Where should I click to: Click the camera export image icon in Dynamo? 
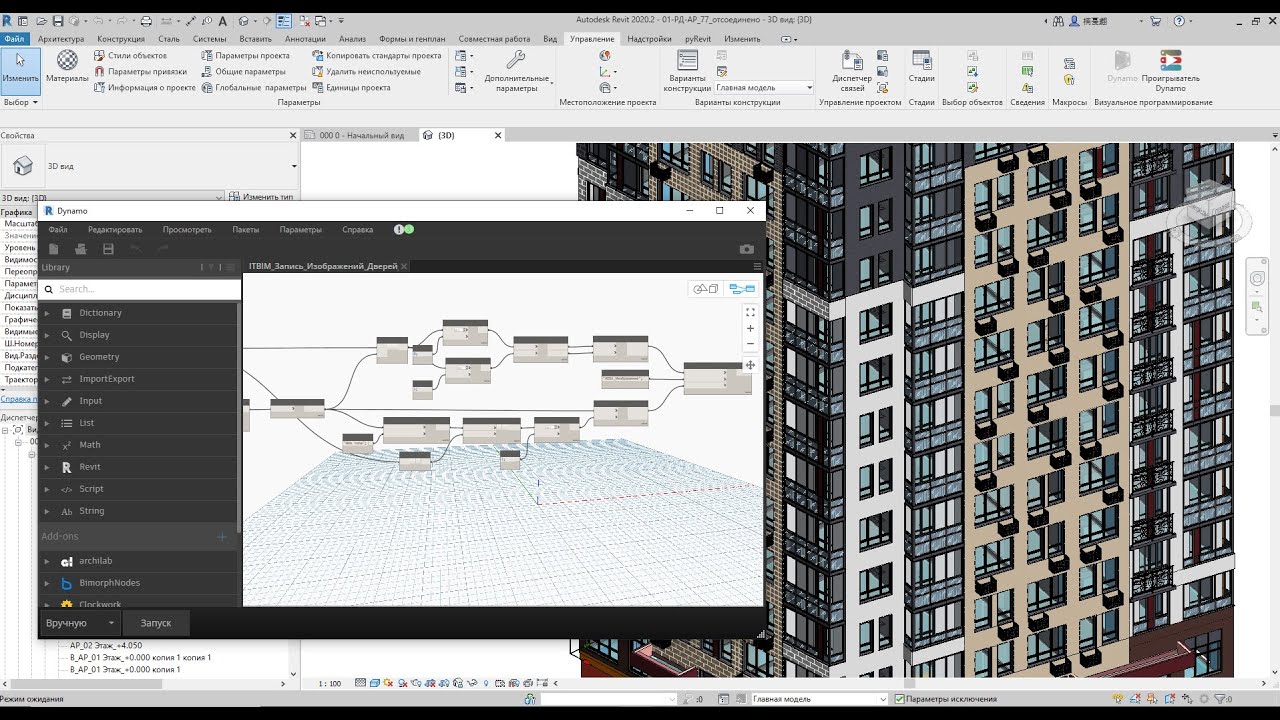[746, 249]
